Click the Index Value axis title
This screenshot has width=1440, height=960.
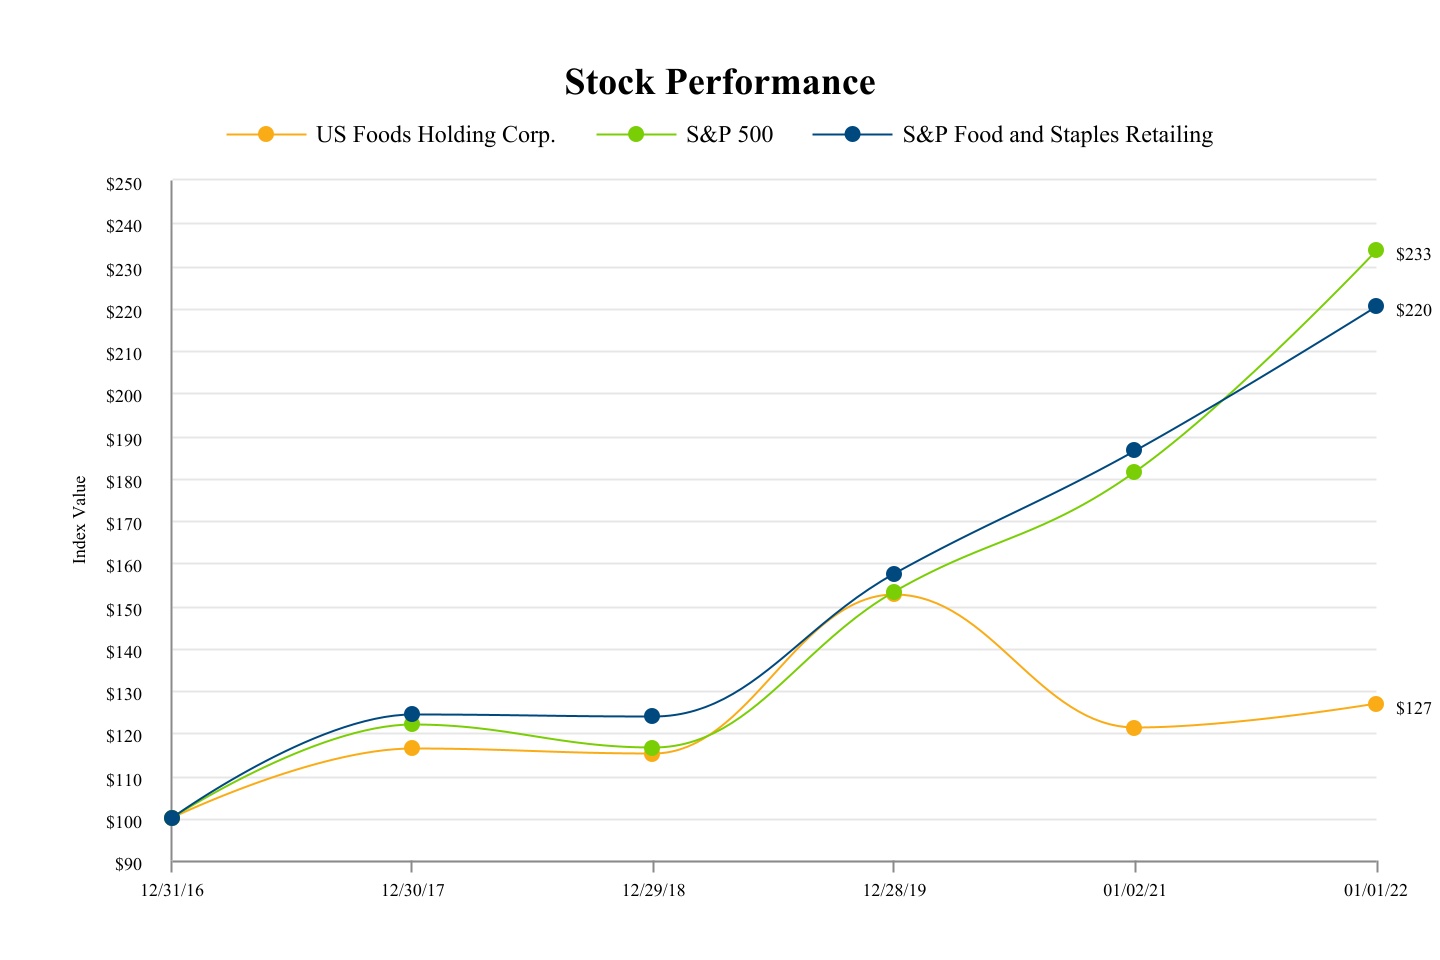(x=80, y=519)
